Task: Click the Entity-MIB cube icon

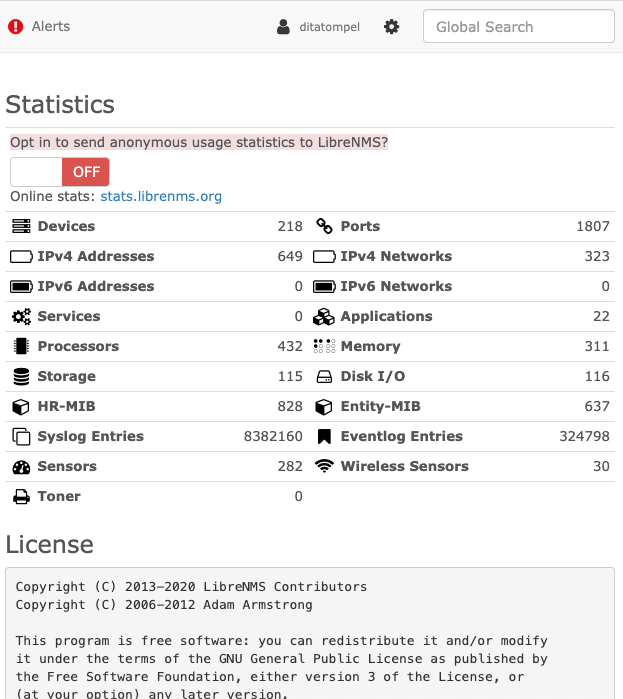Action: [324, 407]
